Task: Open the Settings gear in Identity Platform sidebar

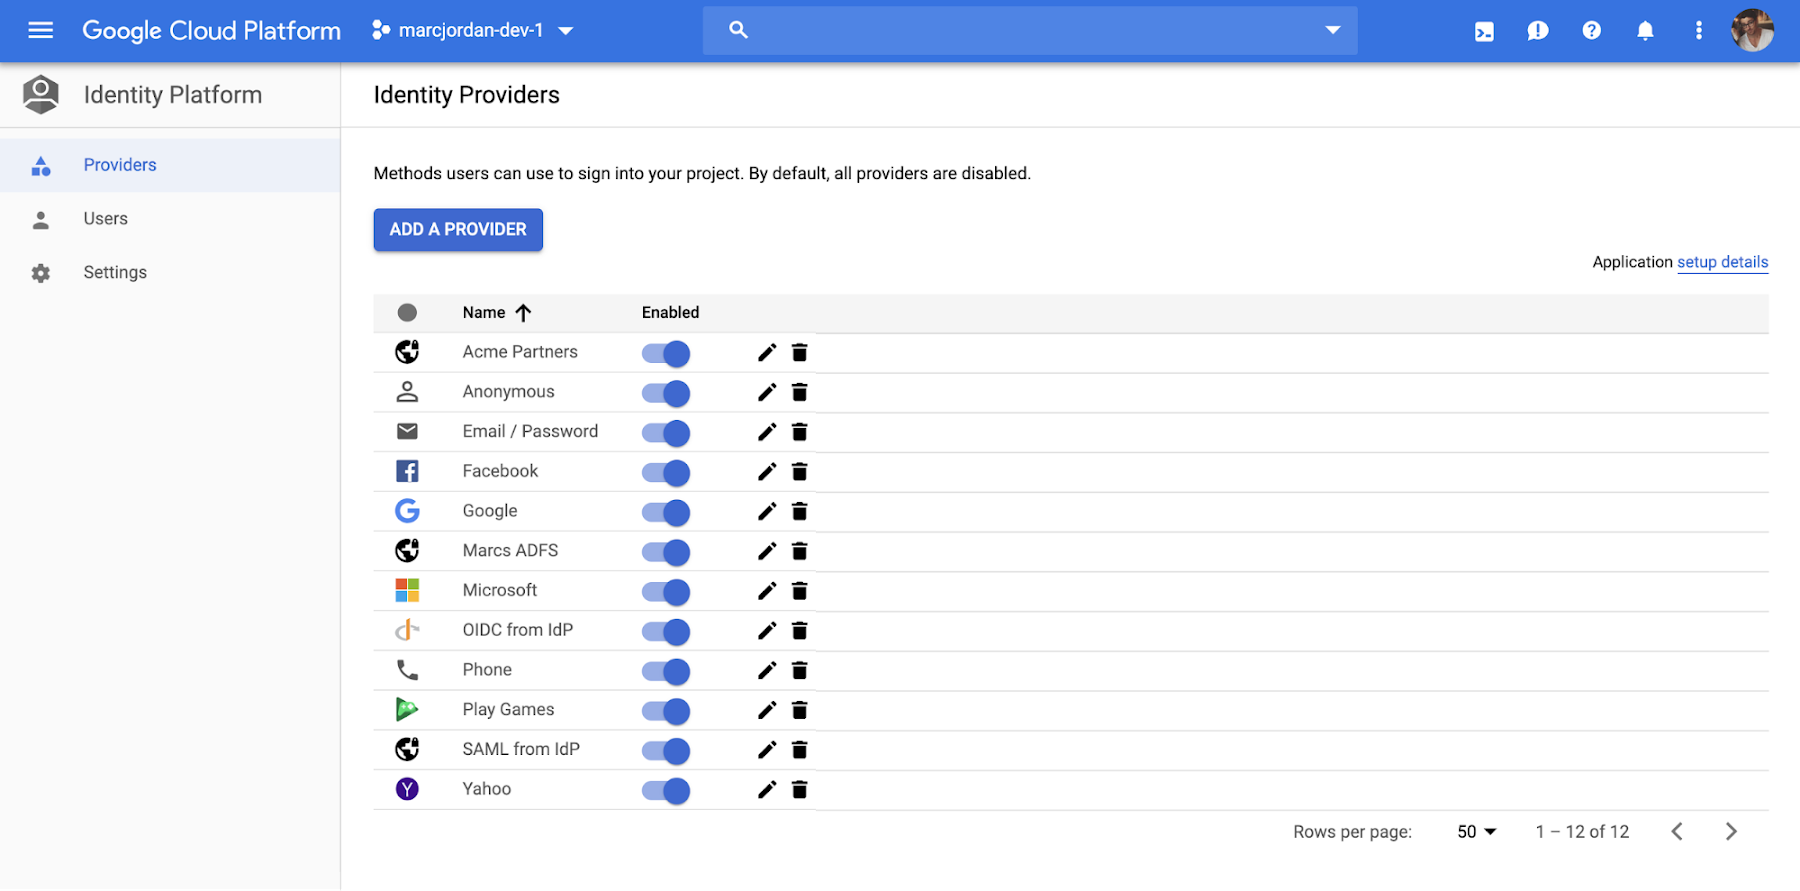Action: (x=41, y=271)
